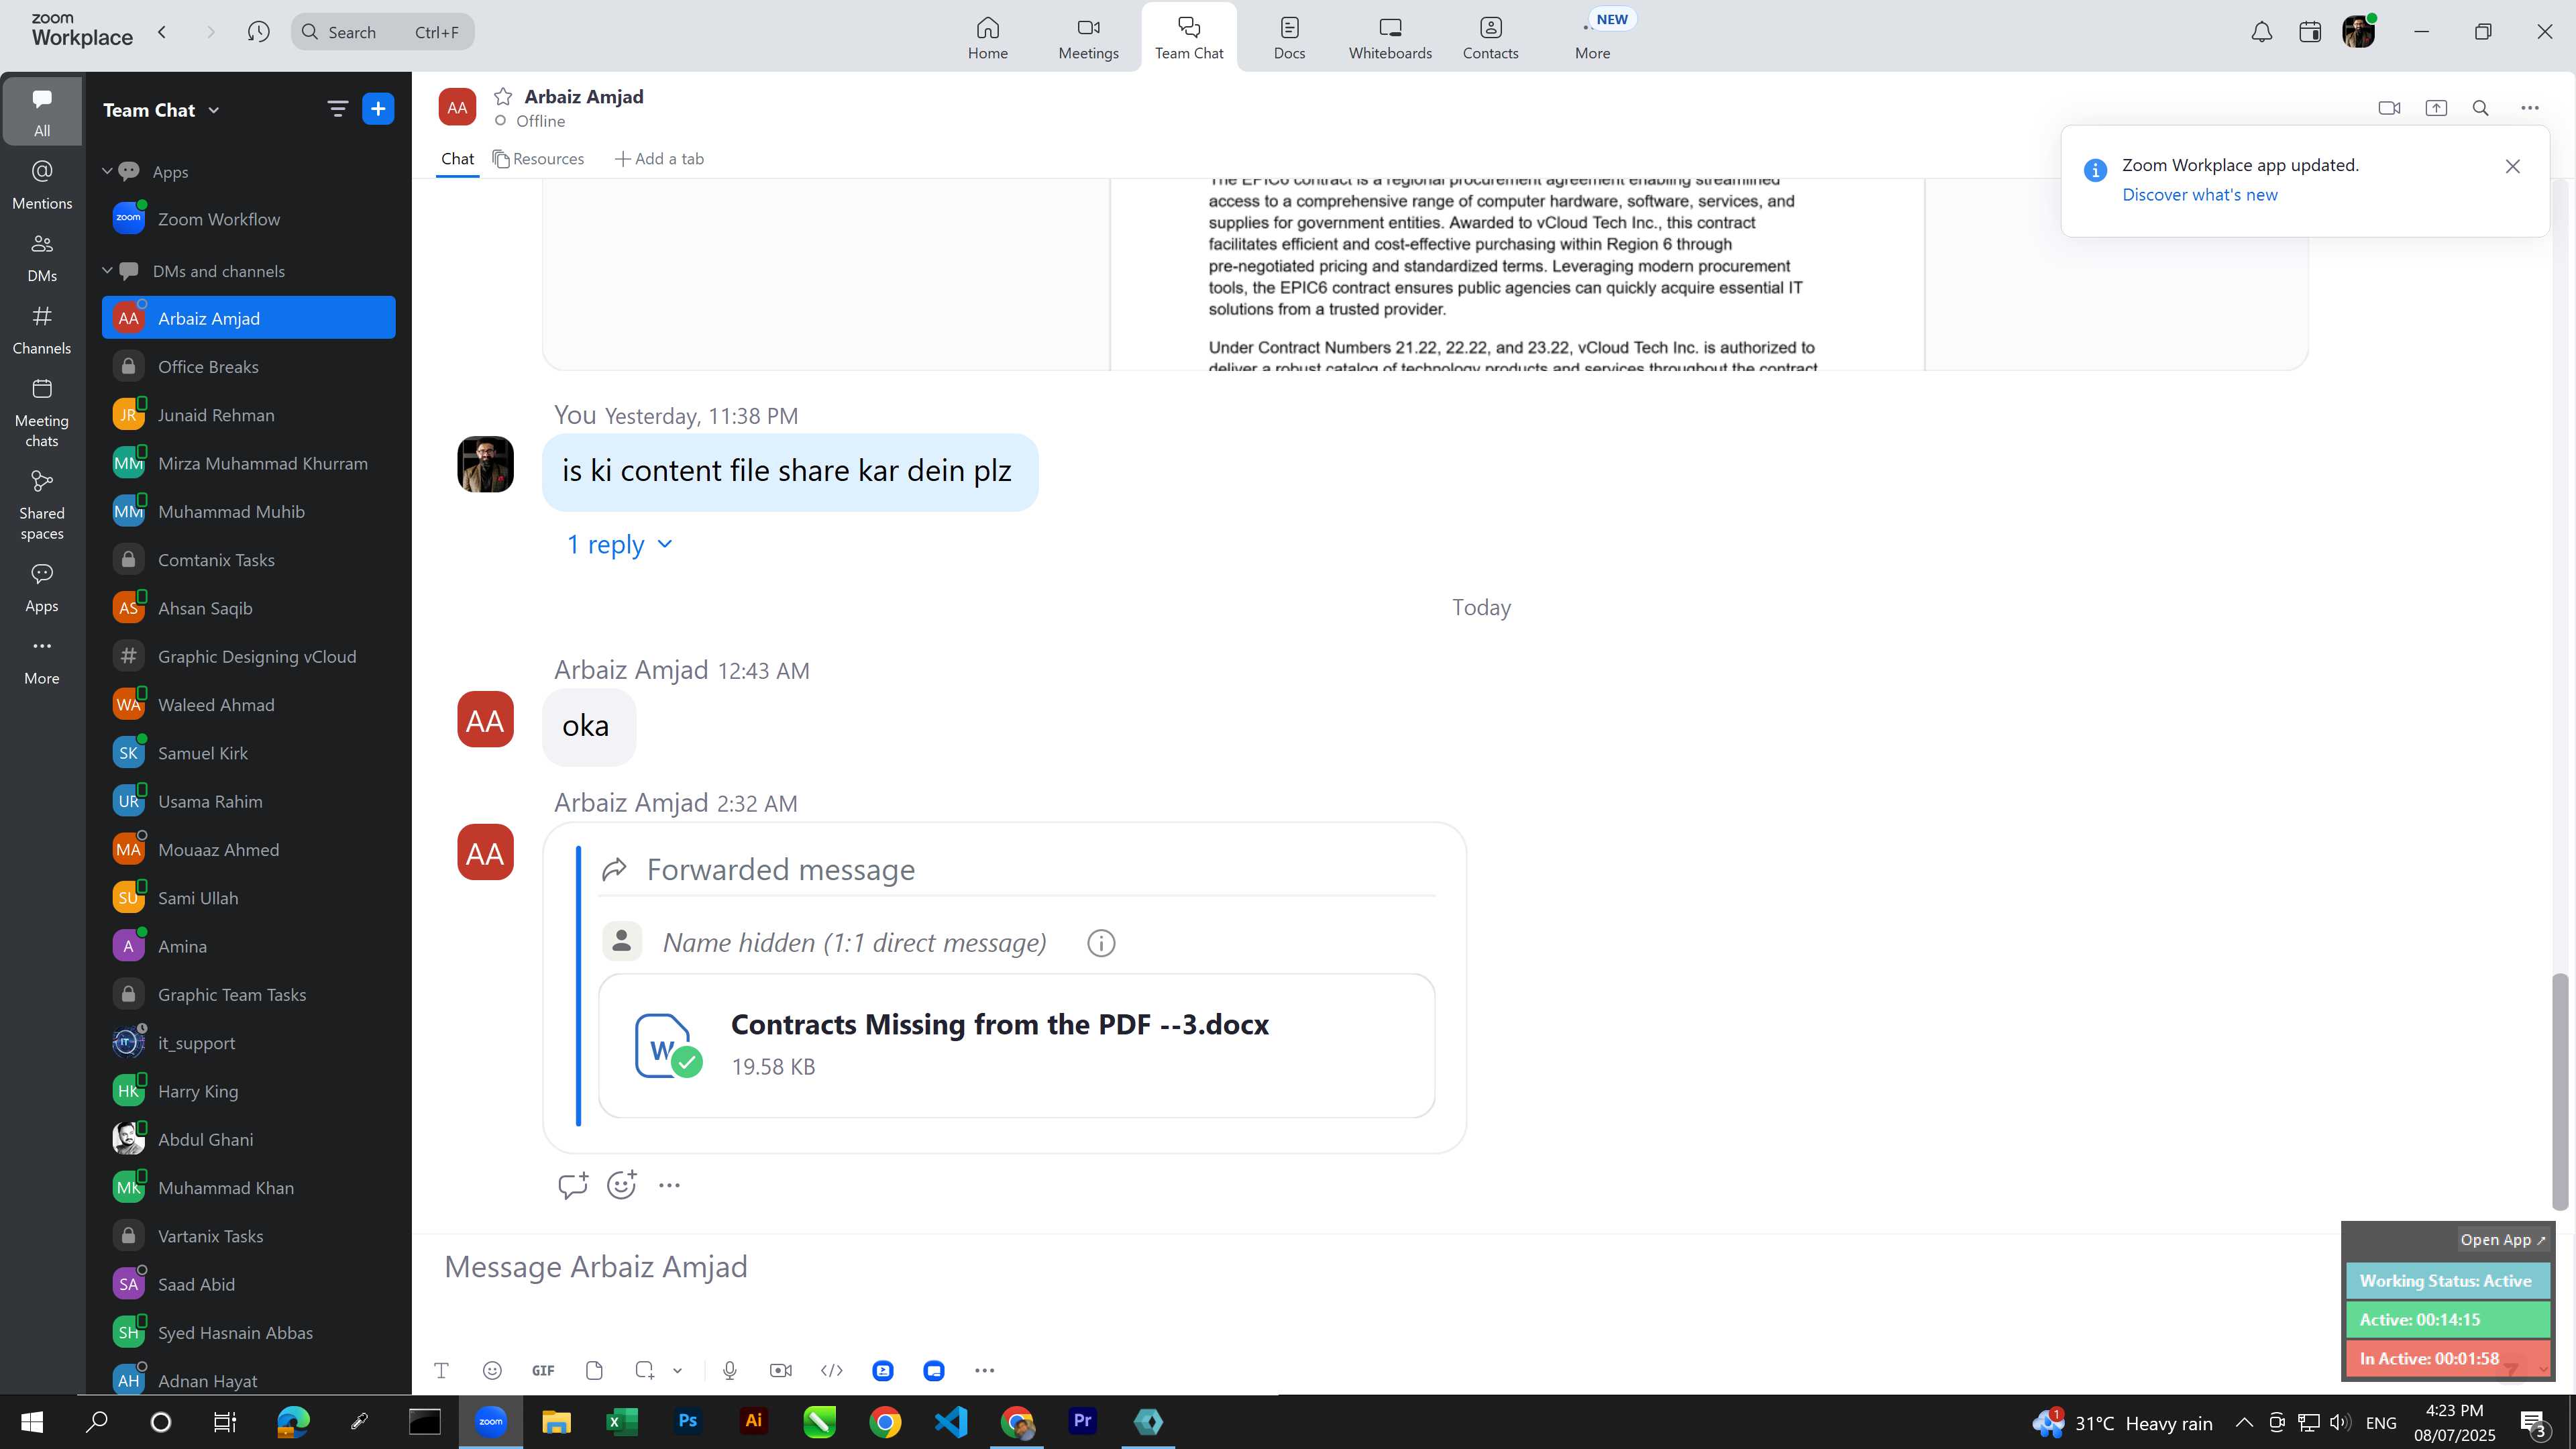
Task: Switch to the Contacts tab
Action: (1490, 37)
